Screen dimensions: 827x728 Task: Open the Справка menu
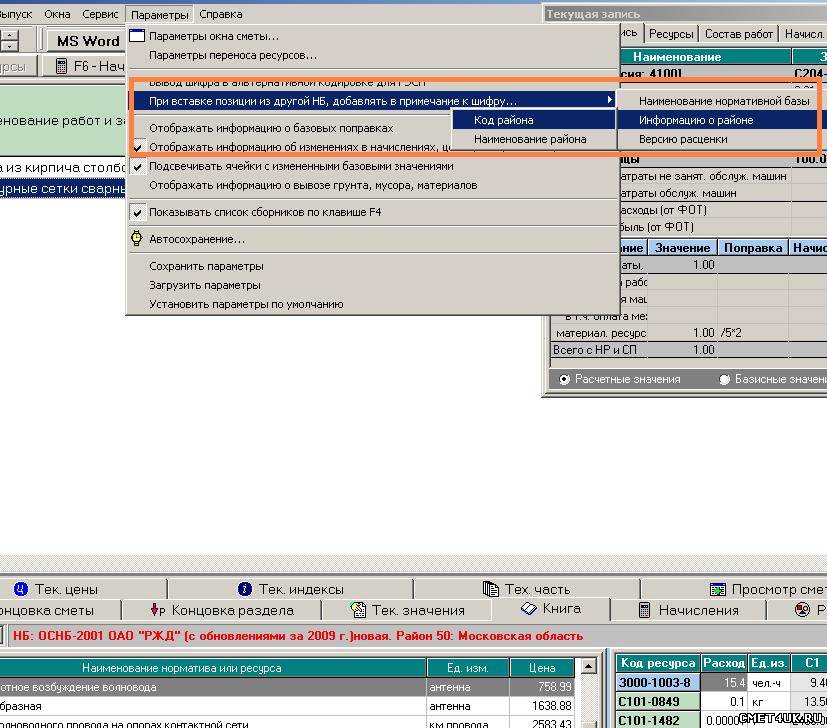(220, 14)
